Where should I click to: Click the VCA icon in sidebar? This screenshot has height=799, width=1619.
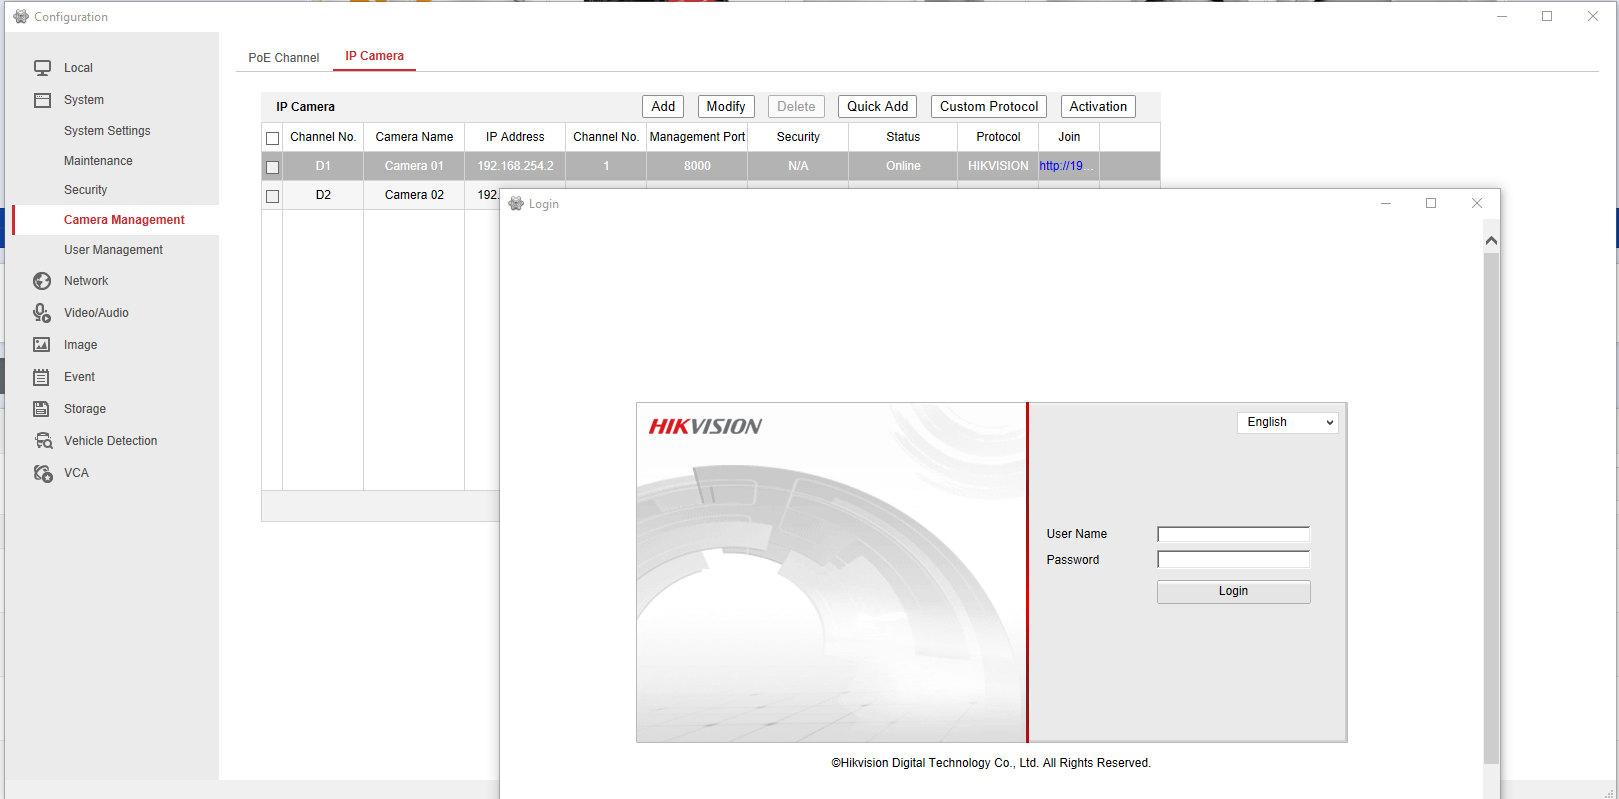(43, 473)
